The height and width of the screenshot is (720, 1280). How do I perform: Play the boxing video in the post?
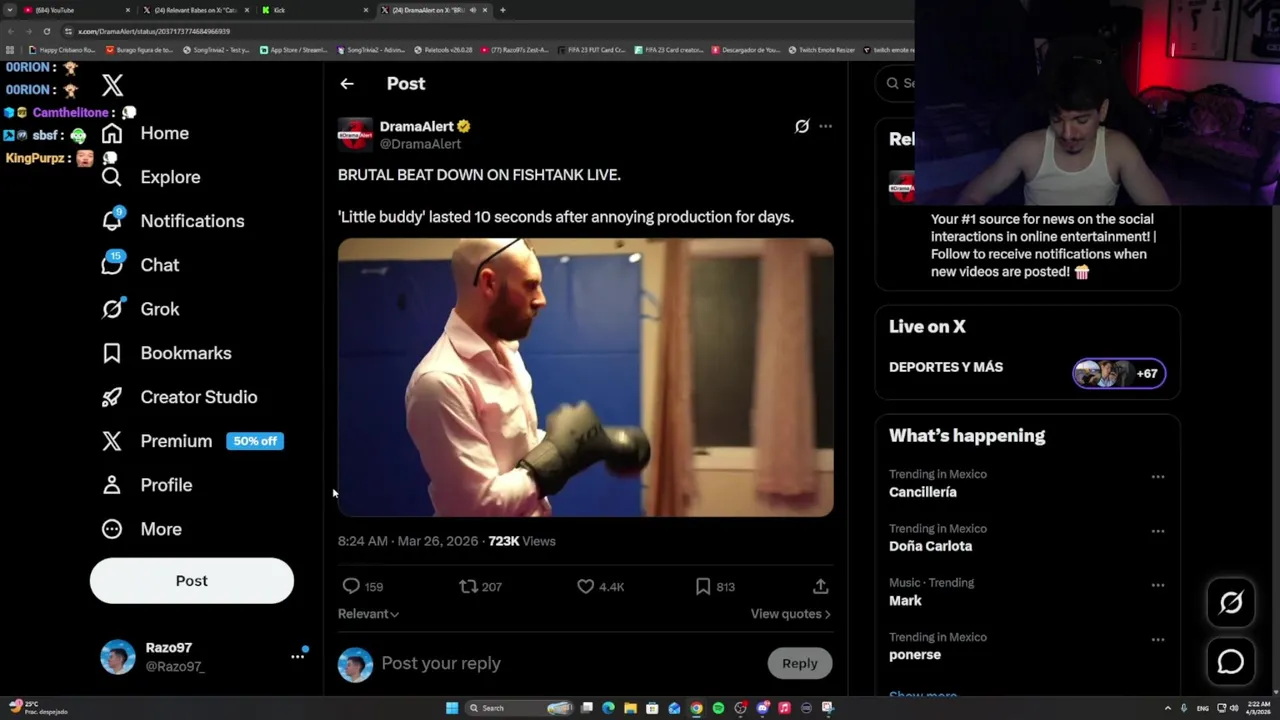585,377
